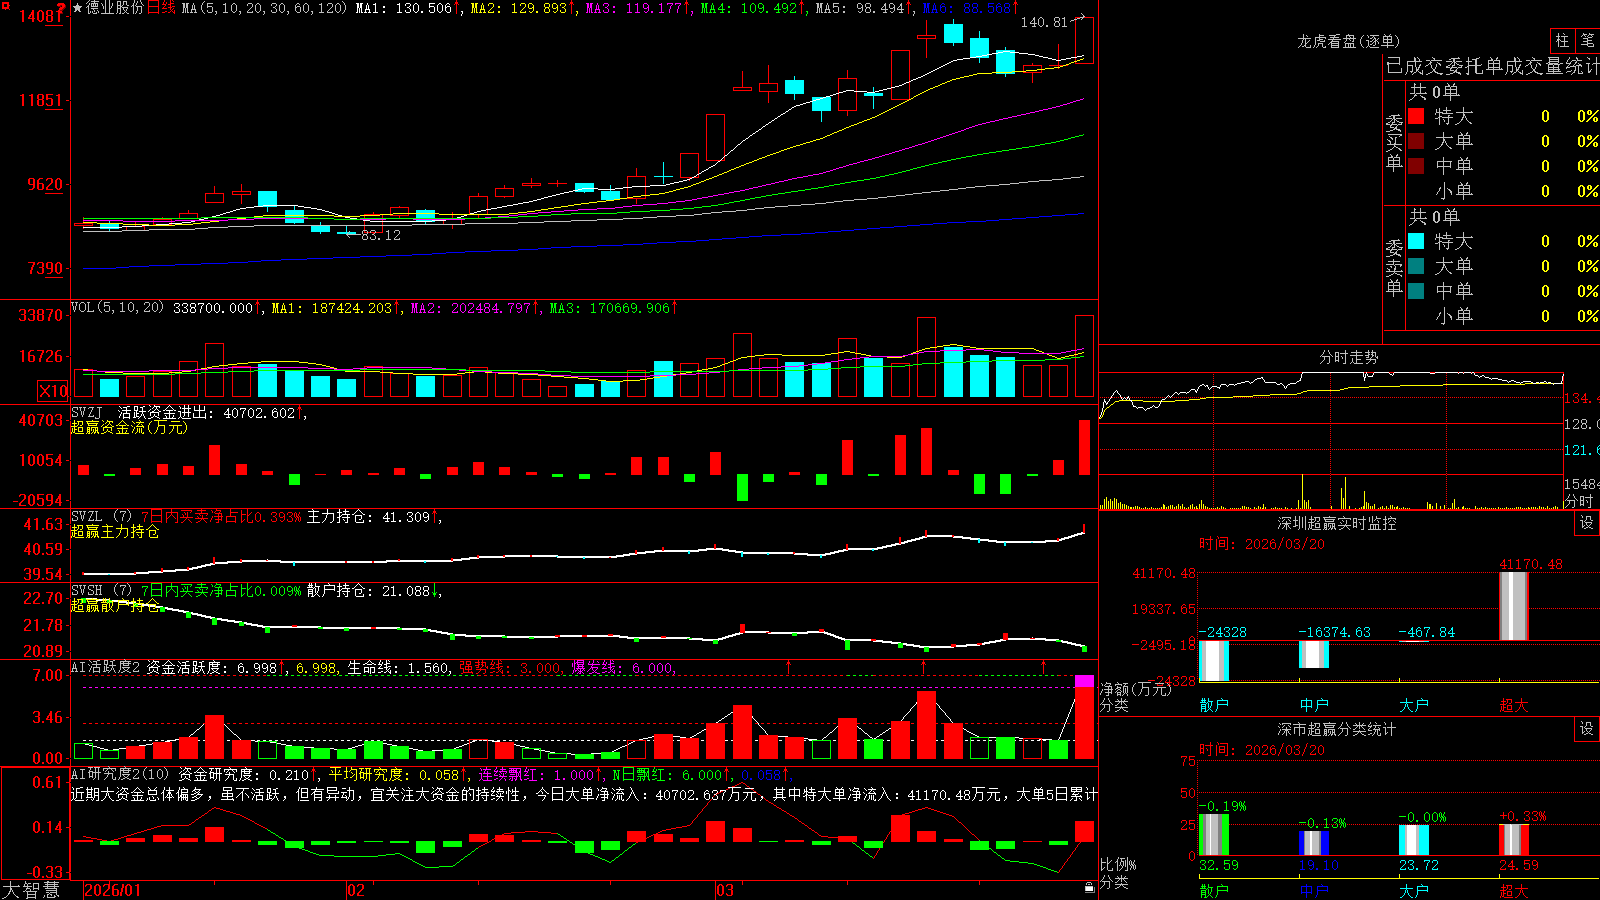Click the 龙虎看盘(逐单) panel title
This screenshot has width=1600, height=900.
tap(1348, 41)
